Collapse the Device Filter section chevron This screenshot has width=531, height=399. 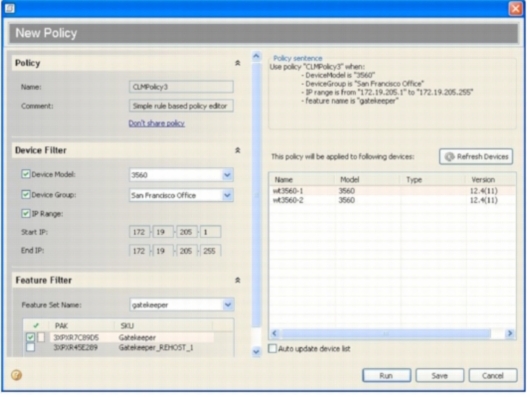[x=238, y=150]
